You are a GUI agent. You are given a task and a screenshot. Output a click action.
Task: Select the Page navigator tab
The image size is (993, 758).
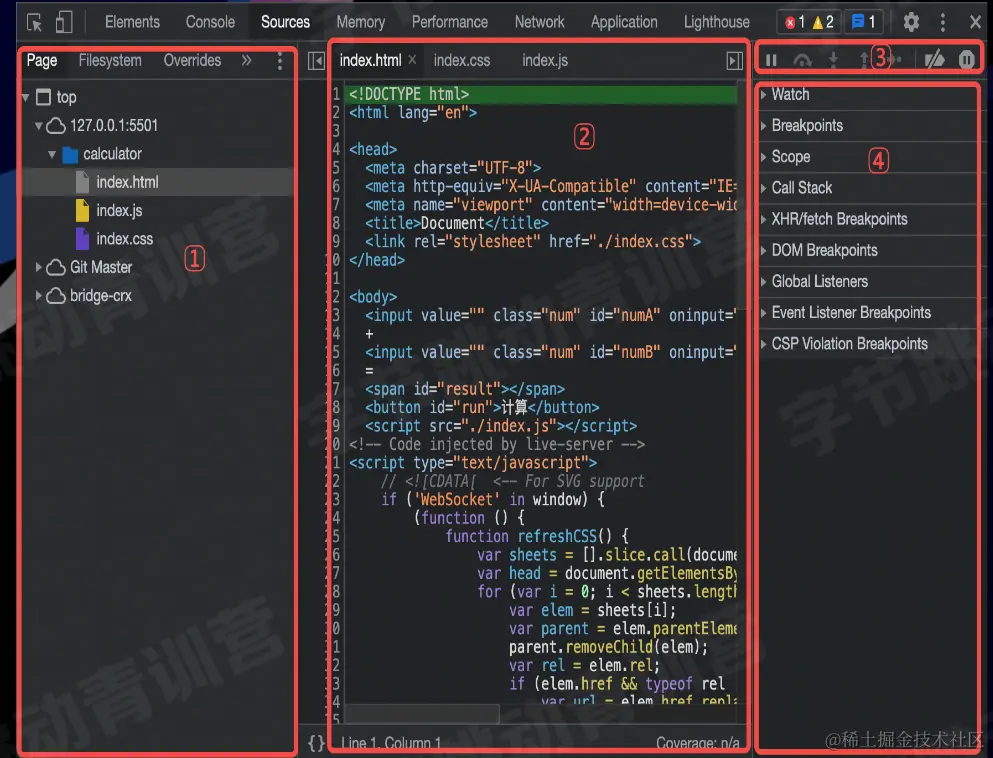click(42, 61)
